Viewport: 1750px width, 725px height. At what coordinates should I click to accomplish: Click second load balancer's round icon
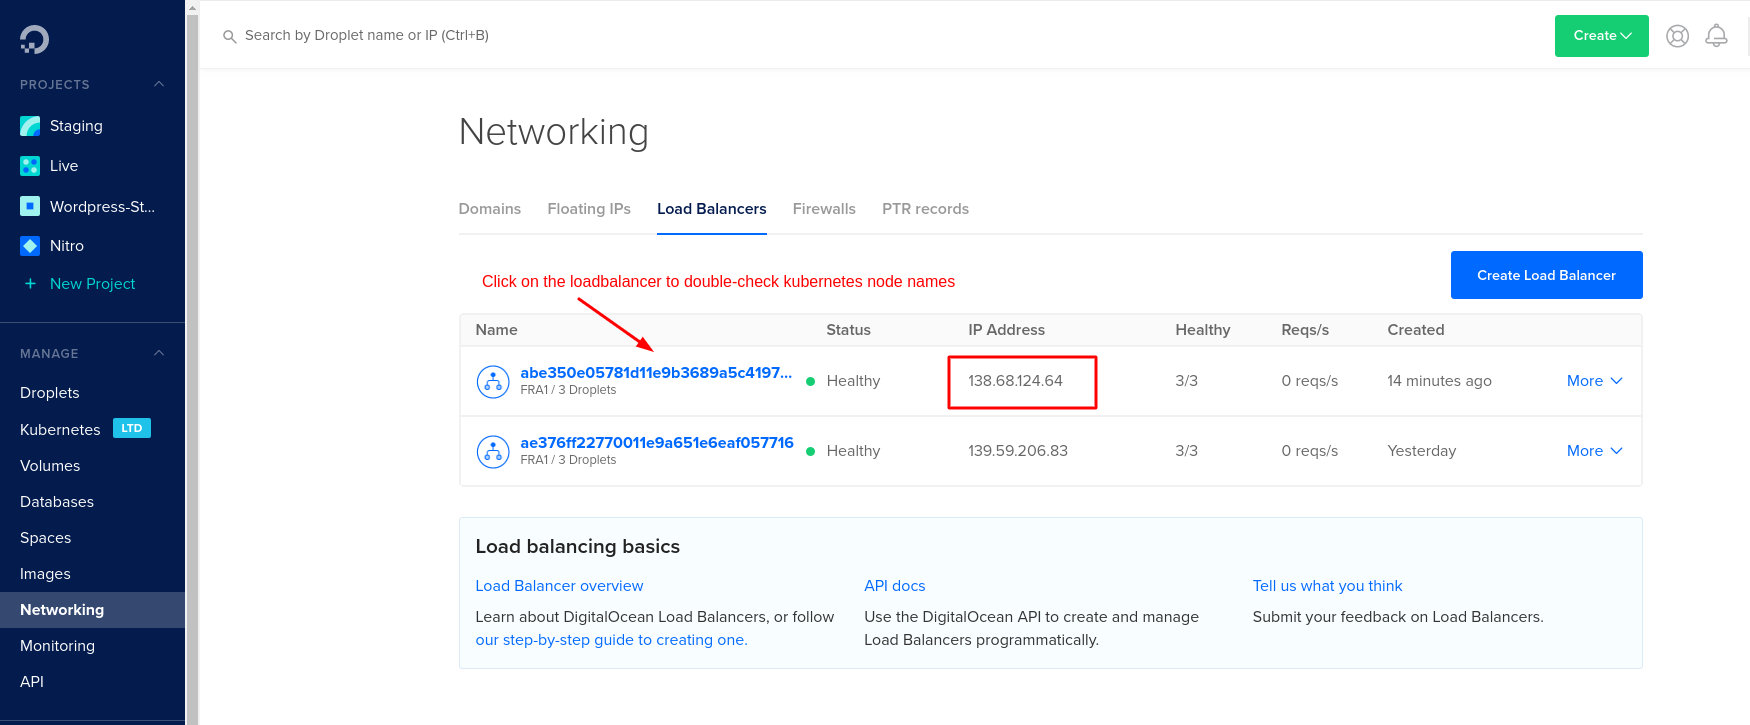tap(493, 451)
